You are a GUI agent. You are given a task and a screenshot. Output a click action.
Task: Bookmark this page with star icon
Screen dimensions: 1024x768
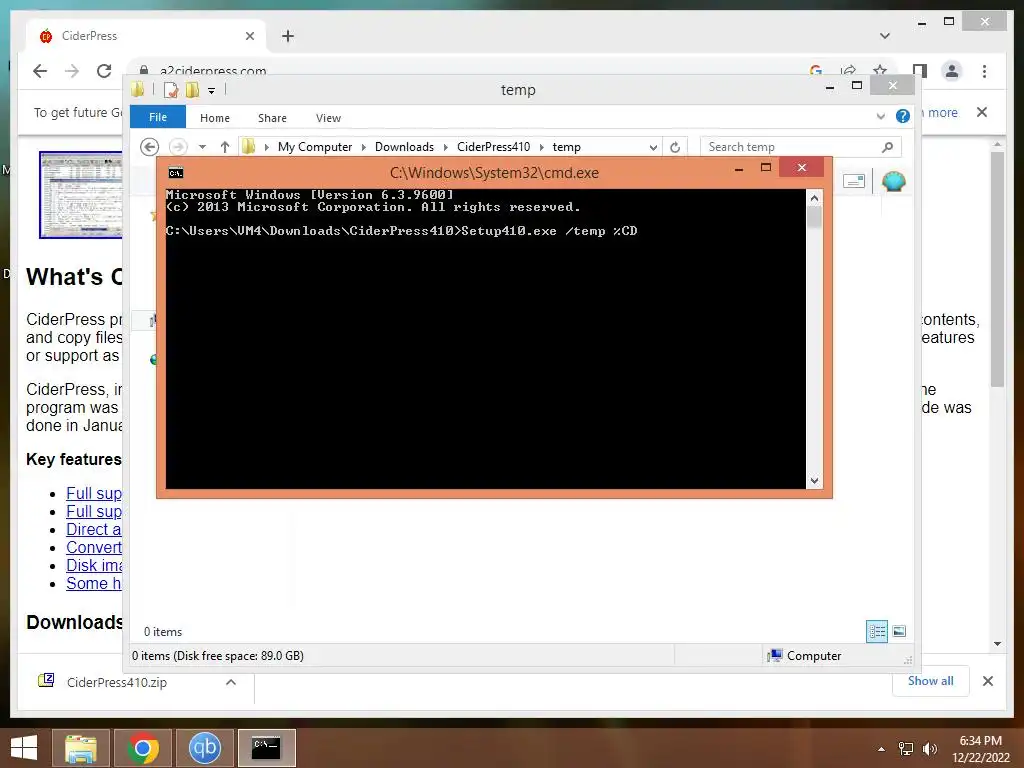coord(880,70)
